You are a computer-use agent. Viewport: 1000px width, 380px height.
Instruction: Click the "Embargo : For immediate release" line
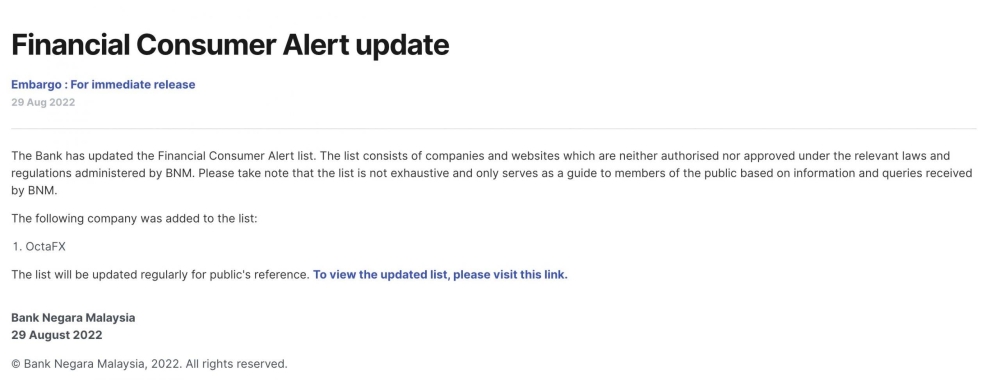coord(103,84)
